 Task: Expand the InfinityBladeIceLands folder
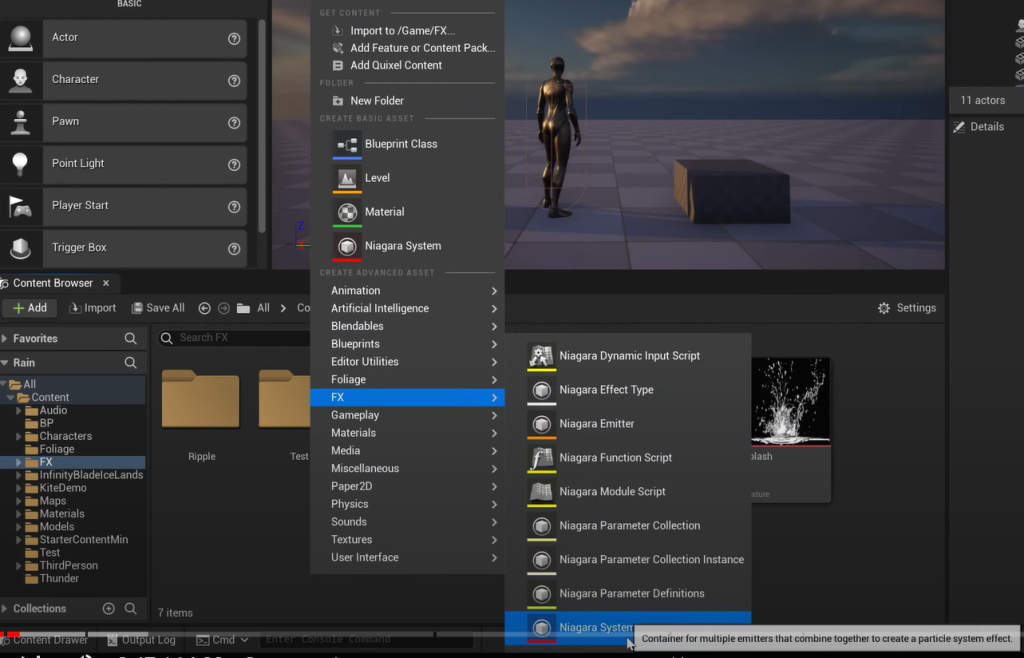(19, 475)
